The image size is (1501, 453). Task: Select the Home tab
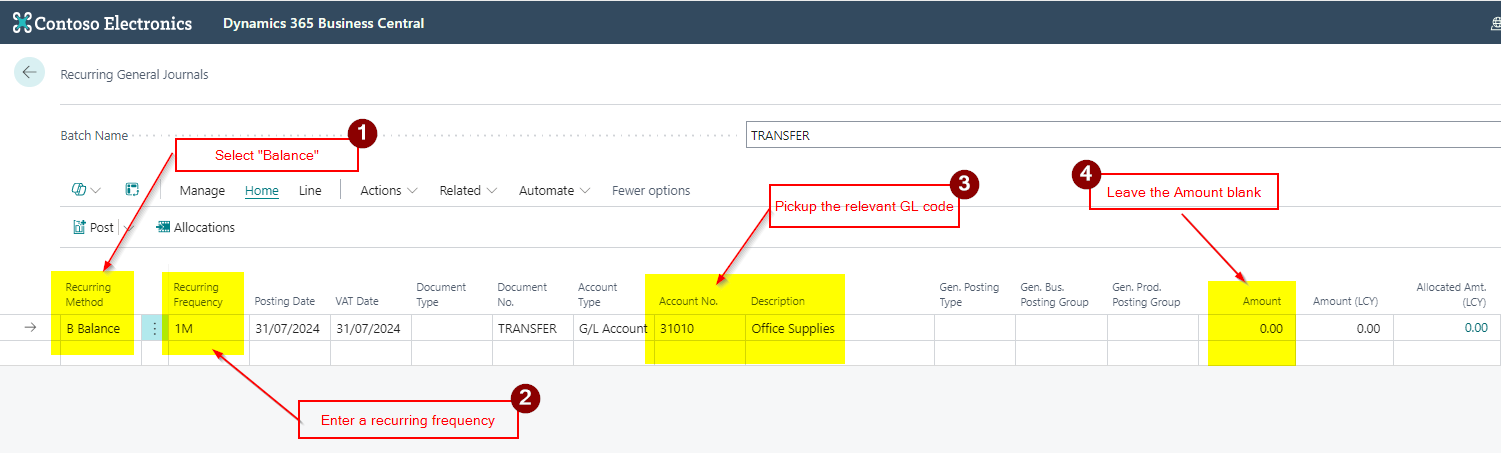coord(262,190)
